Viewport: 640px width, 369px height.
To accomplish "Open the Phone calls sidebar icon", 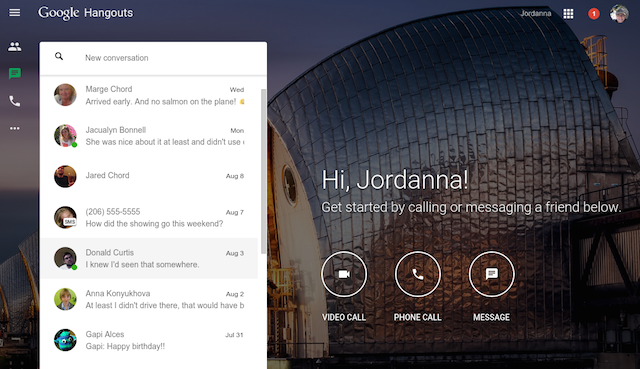I will pyautogui.click(x=15, y=101).
